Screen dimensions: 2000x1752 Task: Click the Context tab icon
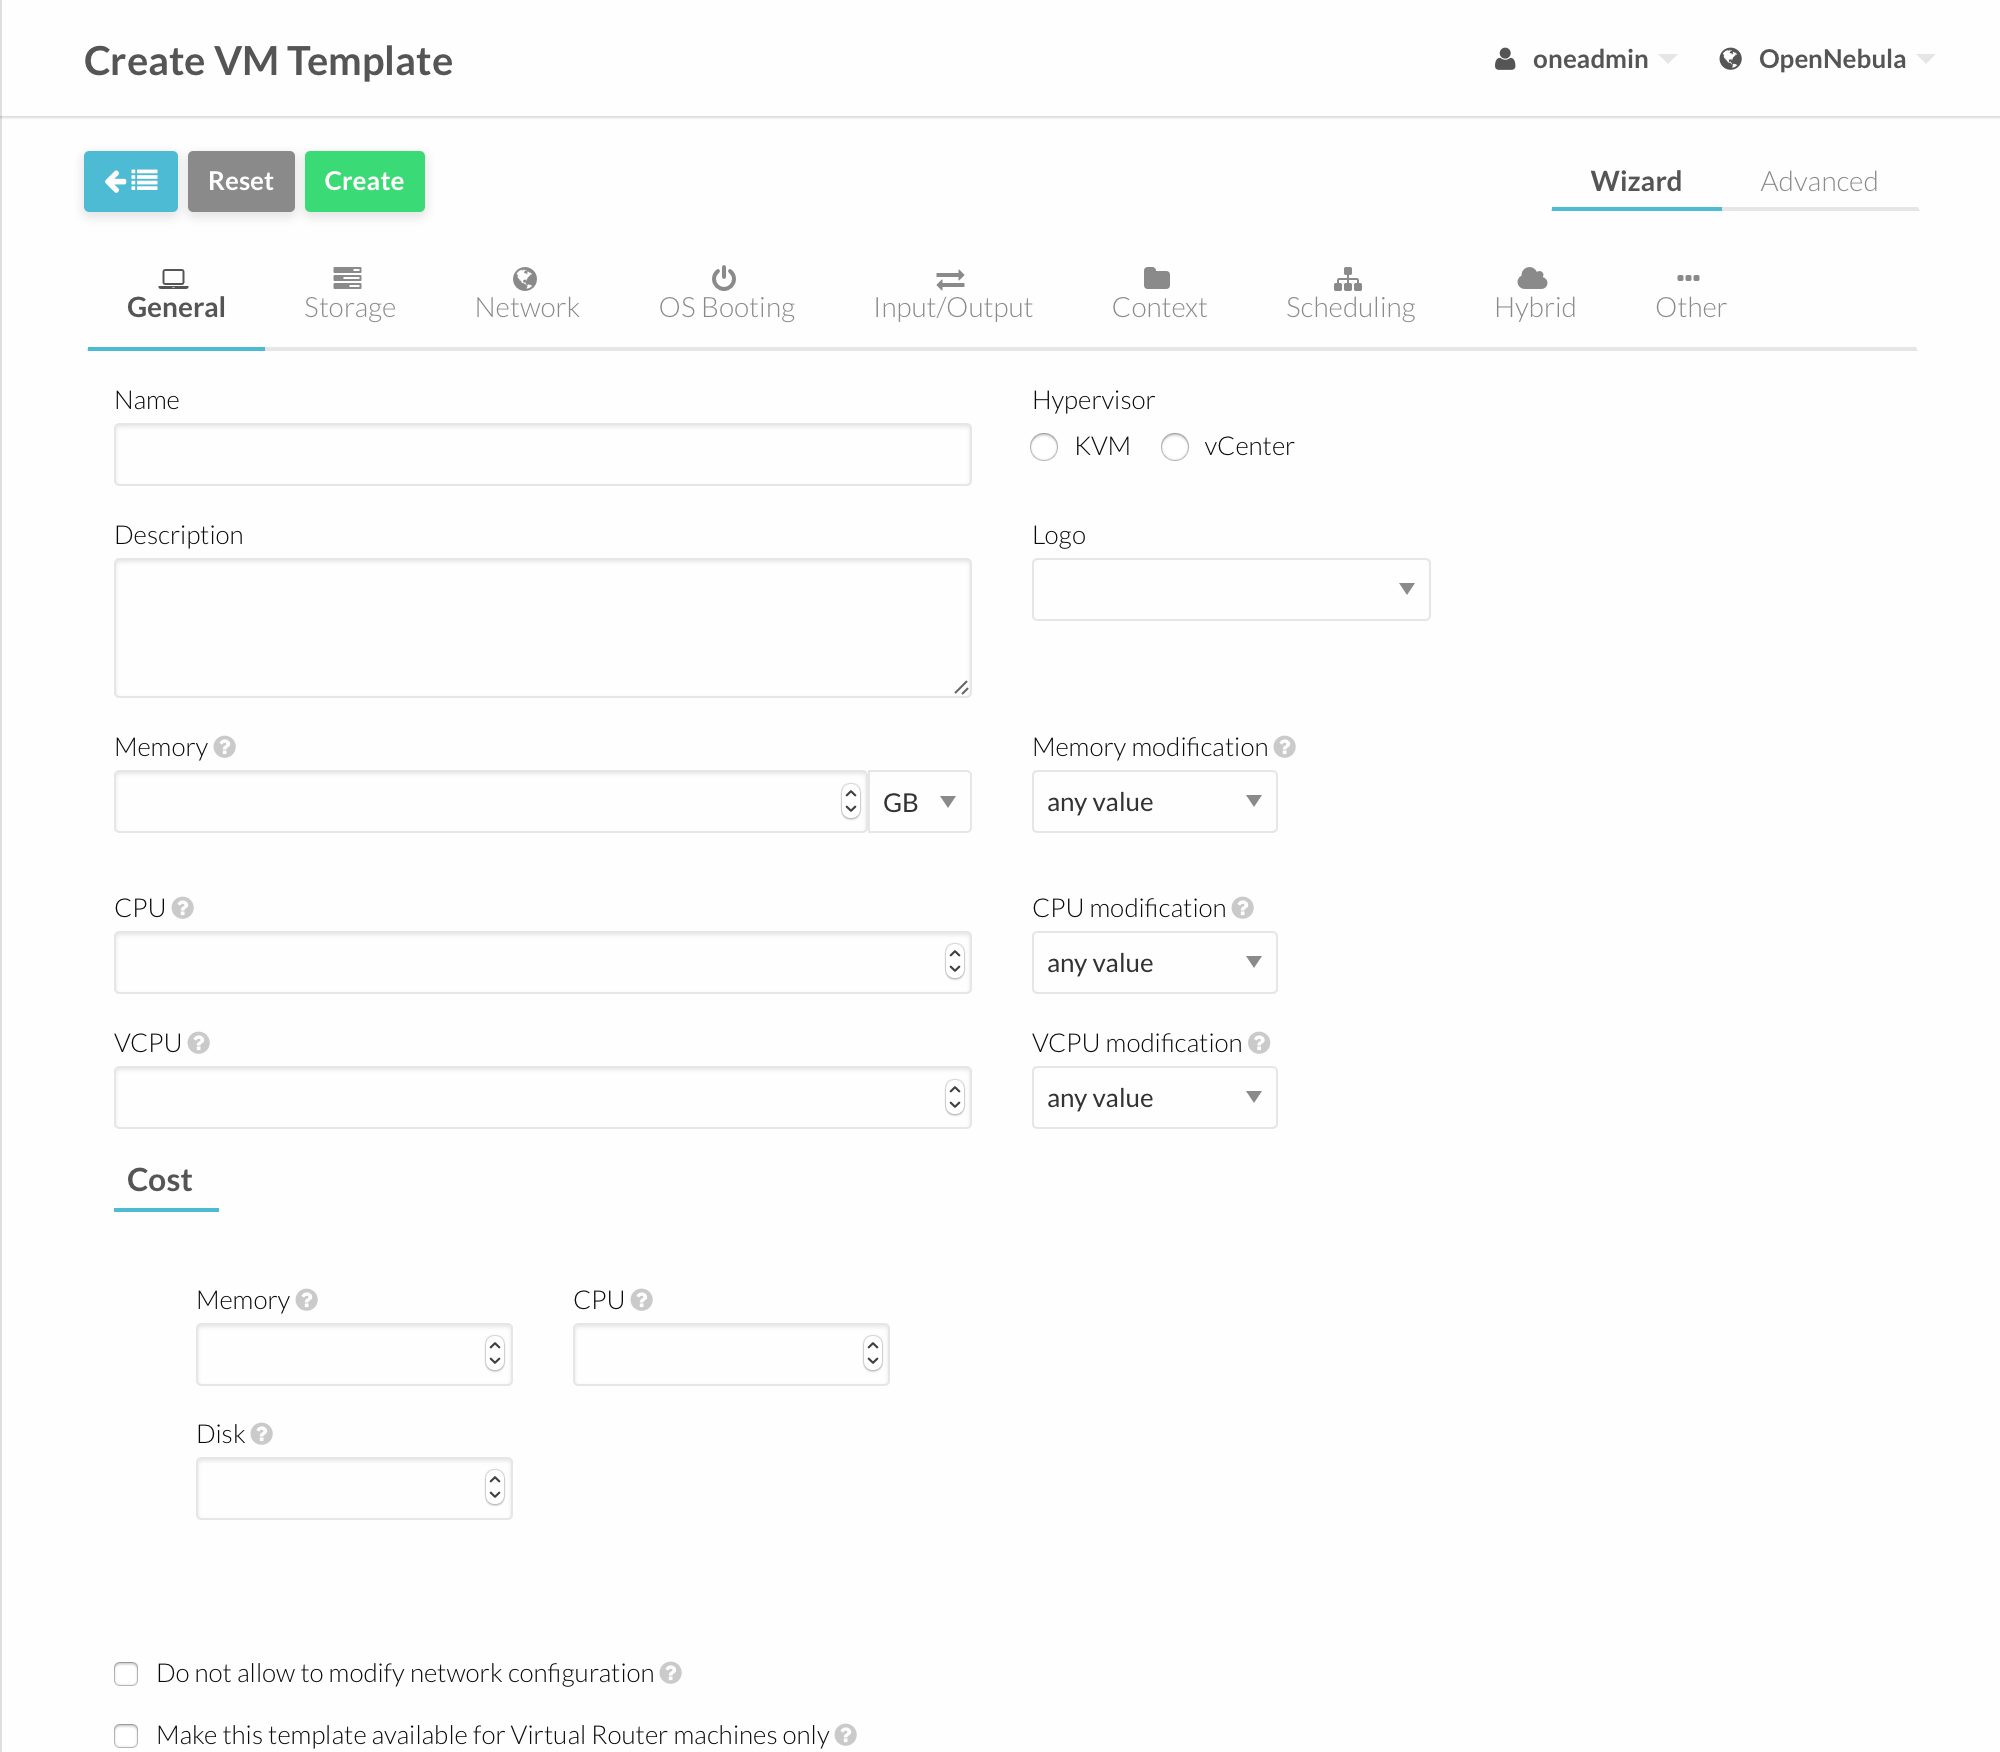(x=1158, y=277)
